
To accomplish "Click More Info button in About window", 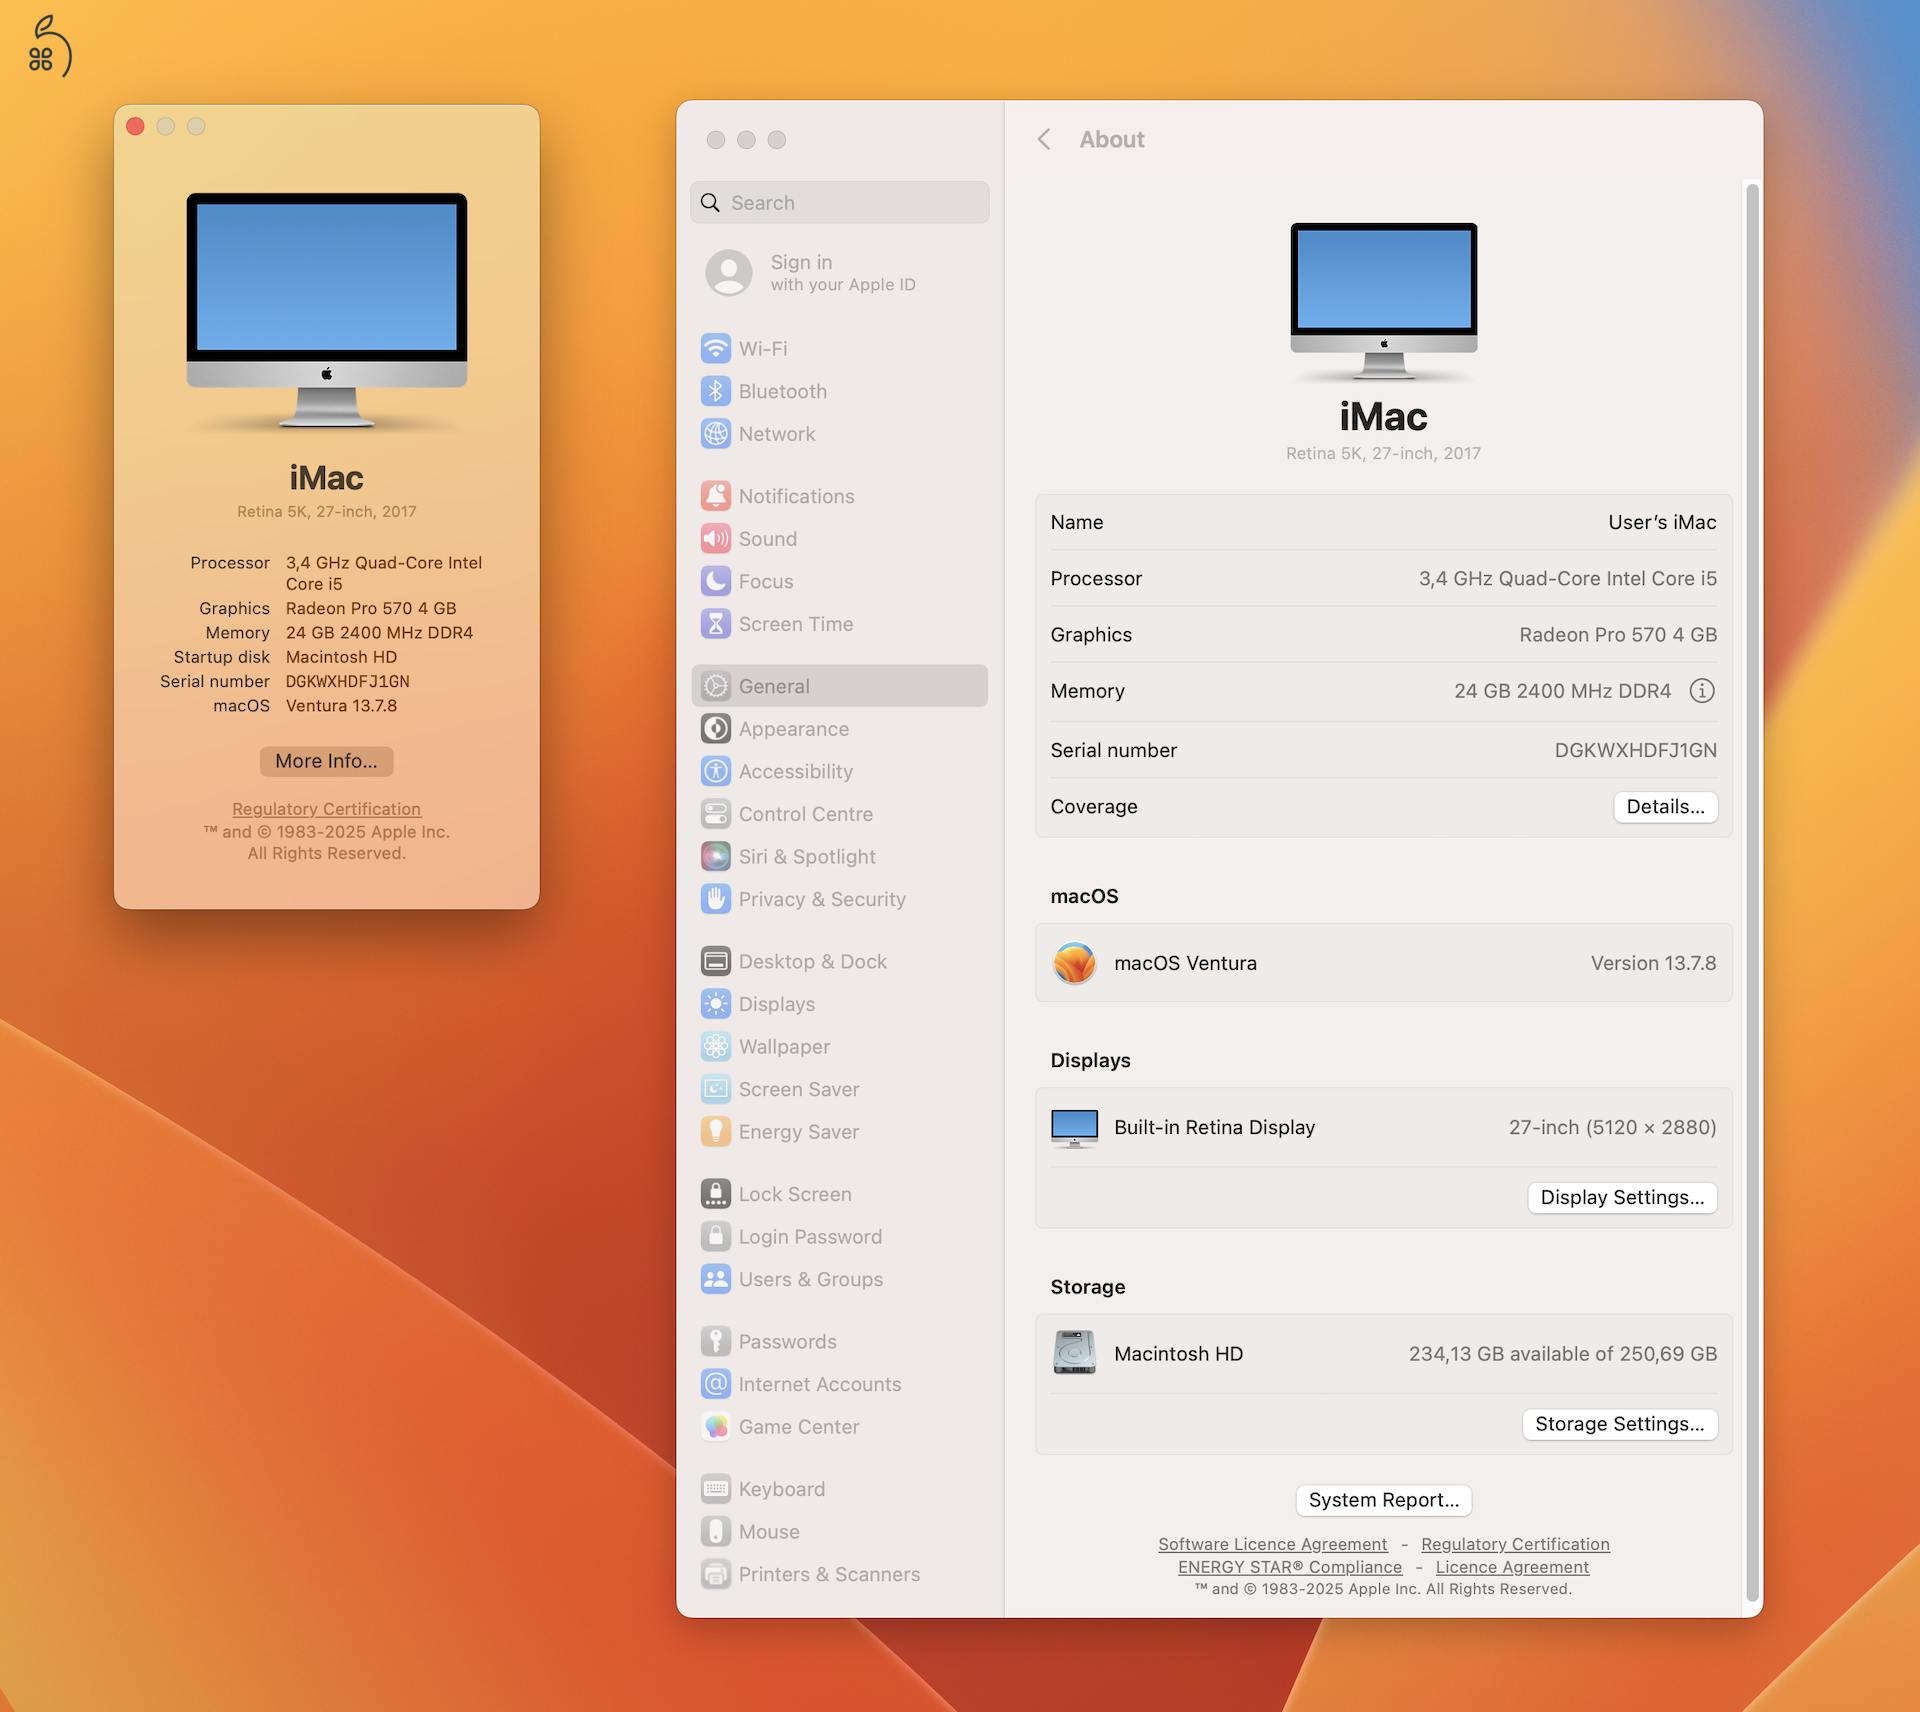I will (x=326, y=761).
